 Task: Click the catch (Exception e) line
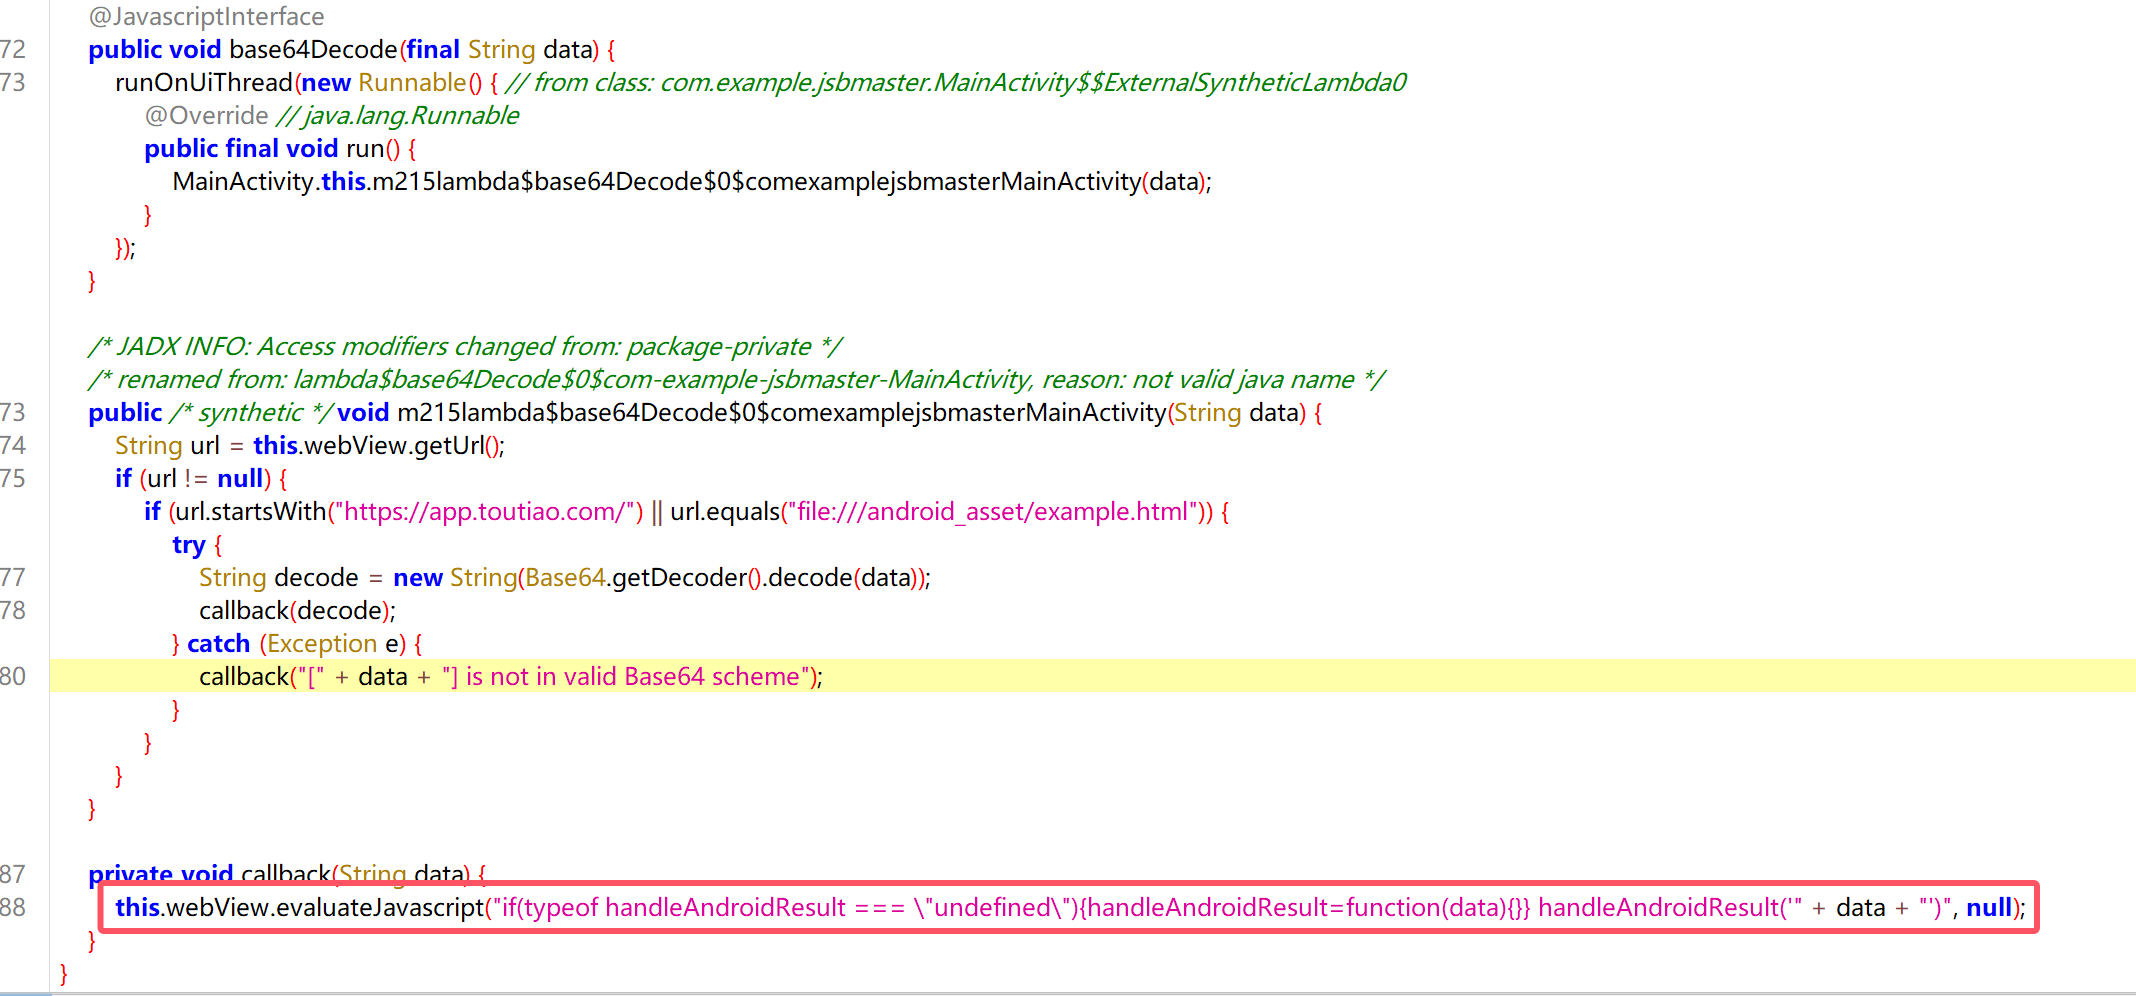tap(297, 643)
